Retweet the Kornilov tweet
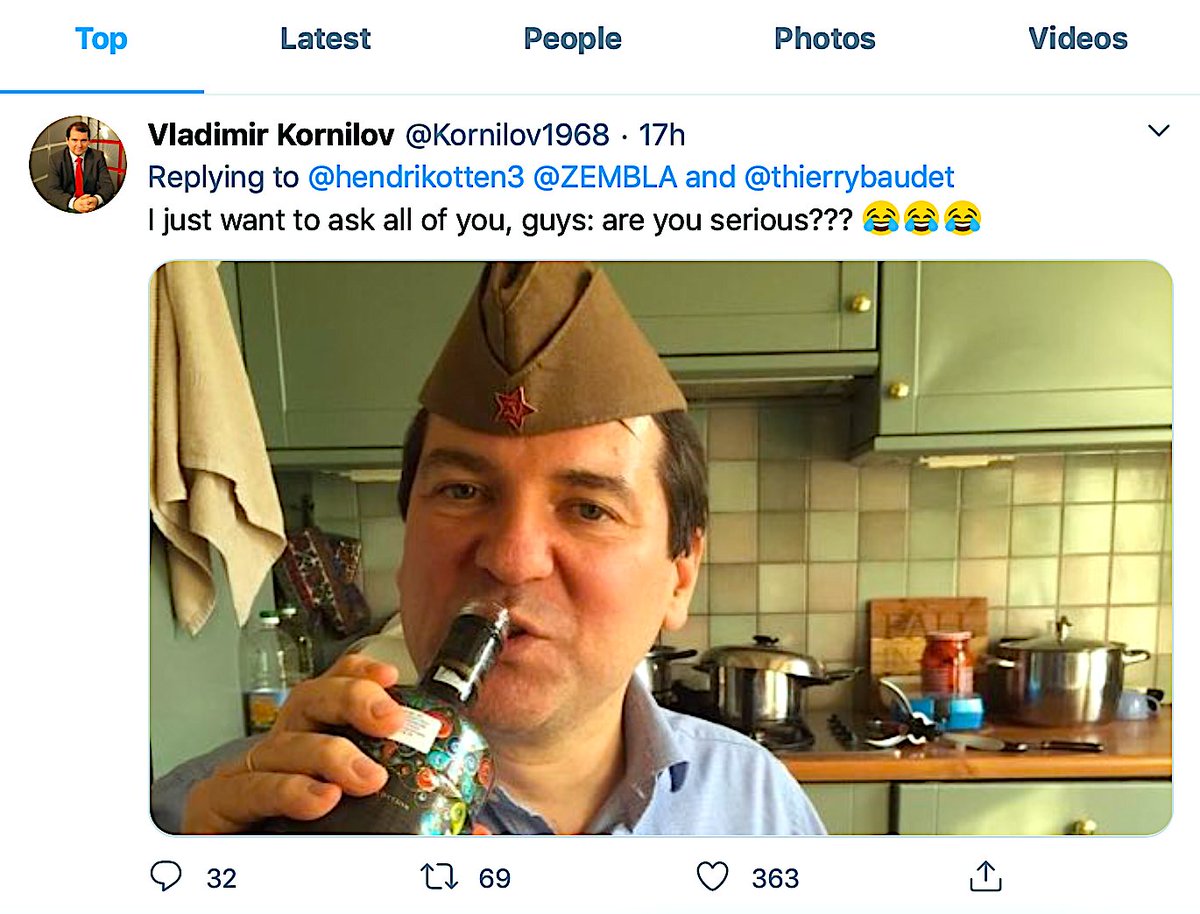This screenshot has height=914, width=1200. click(x=438, y=877)
